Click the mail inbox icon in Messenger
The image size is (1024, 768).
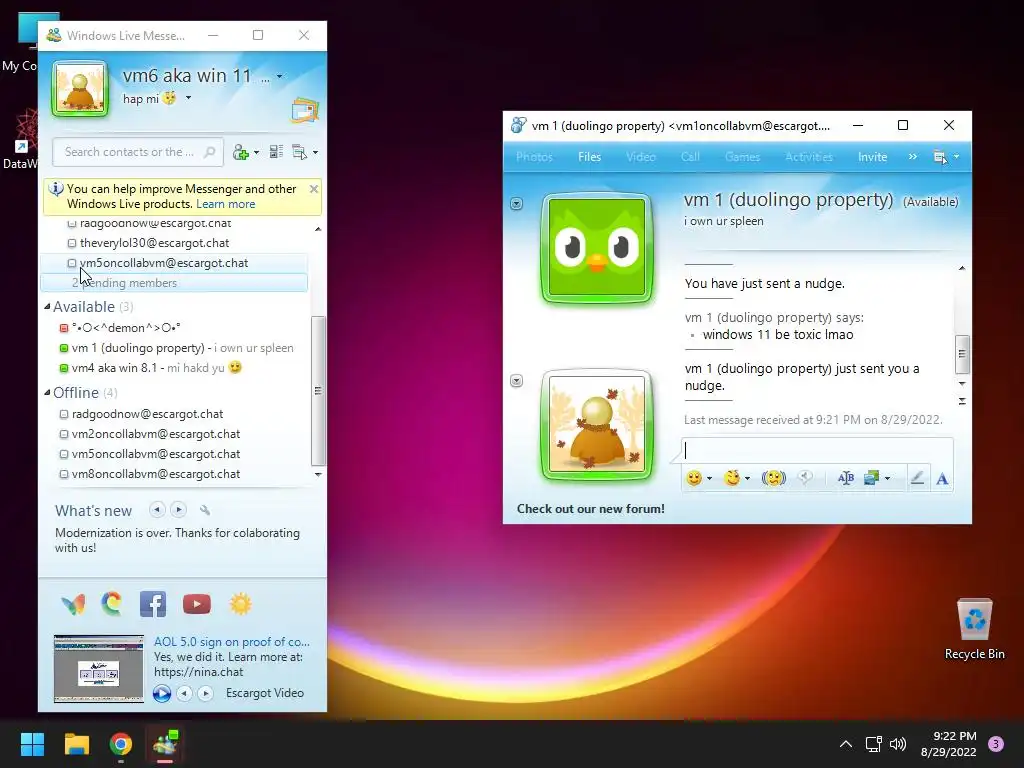(x=304, y=110)
